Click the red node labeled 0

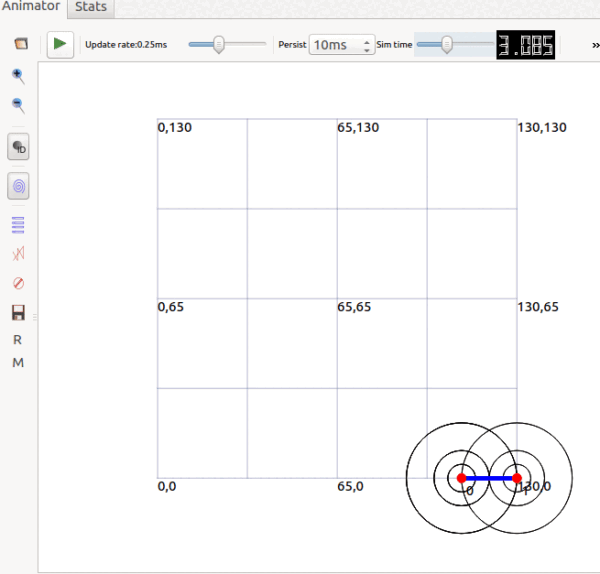coord(462,478)
